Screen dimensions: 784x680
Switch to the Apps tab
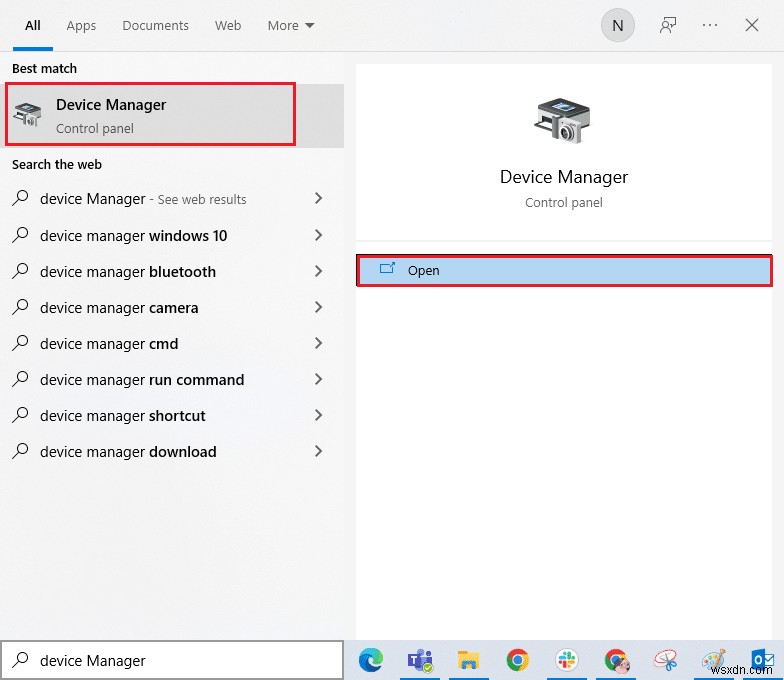point(81,26)
